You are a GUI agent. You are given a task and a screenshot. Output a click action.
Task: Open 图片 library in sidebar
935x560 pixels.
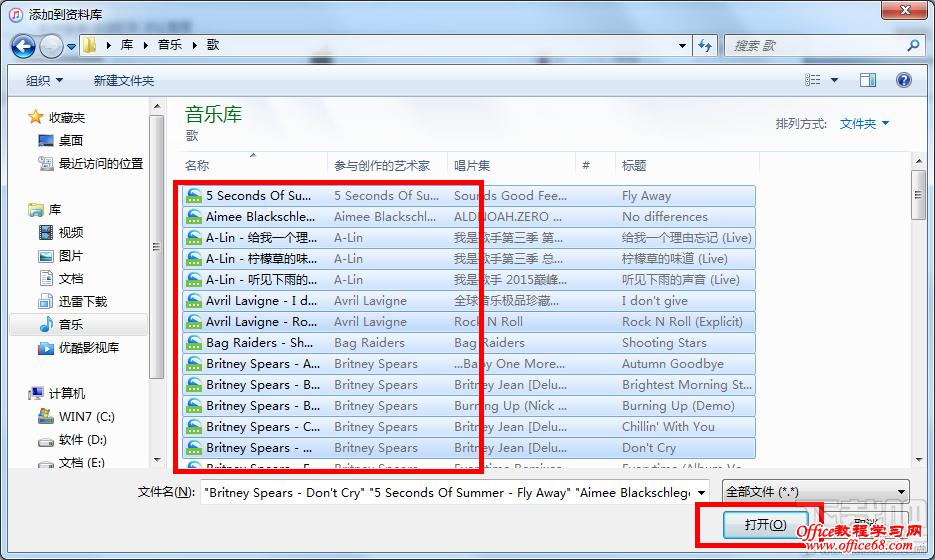click(70, 256)
